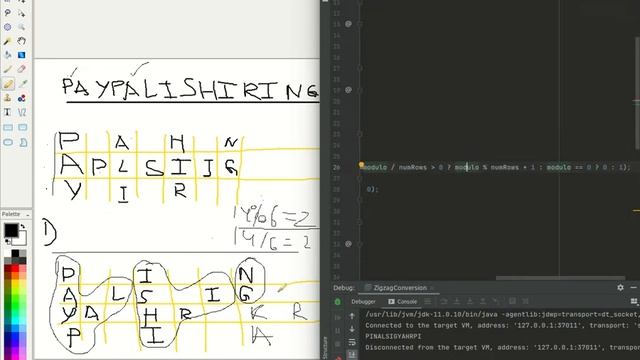Click the primary color swatch in Palette
640x360 pixels.
11,230
